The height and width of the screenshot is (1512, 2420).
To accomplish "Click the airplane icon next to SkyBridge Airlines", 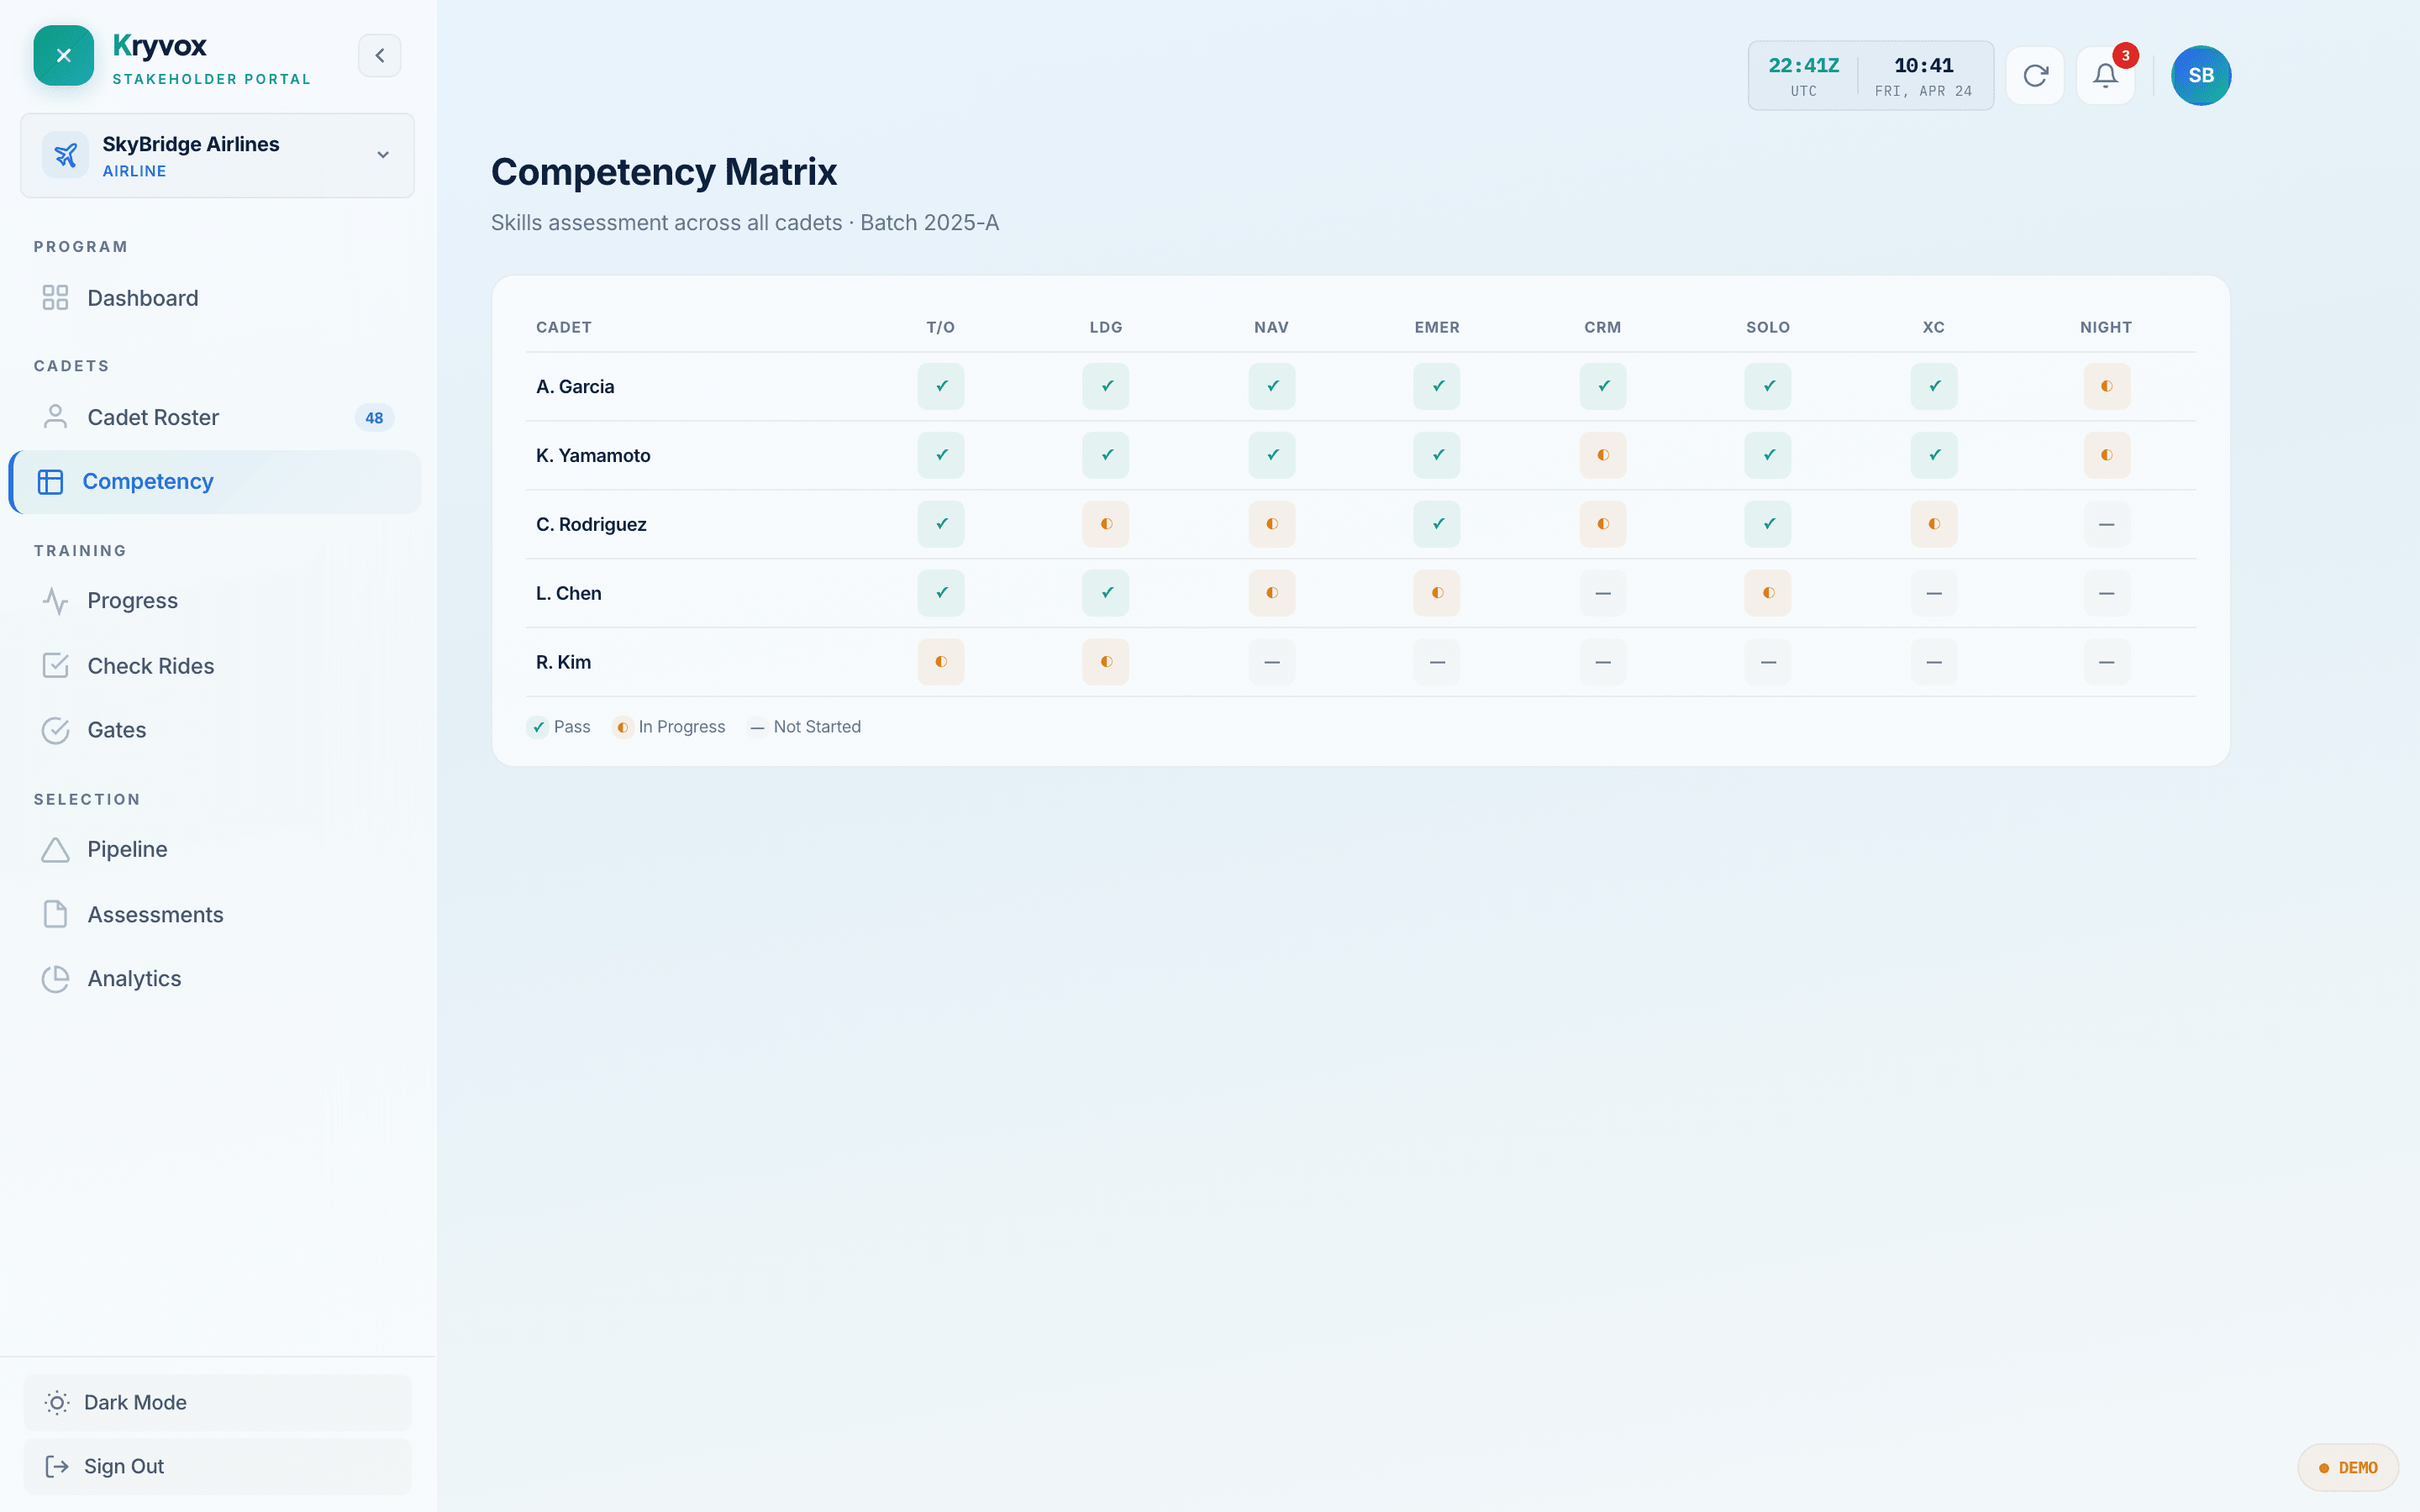I will (x=65, y=155).
